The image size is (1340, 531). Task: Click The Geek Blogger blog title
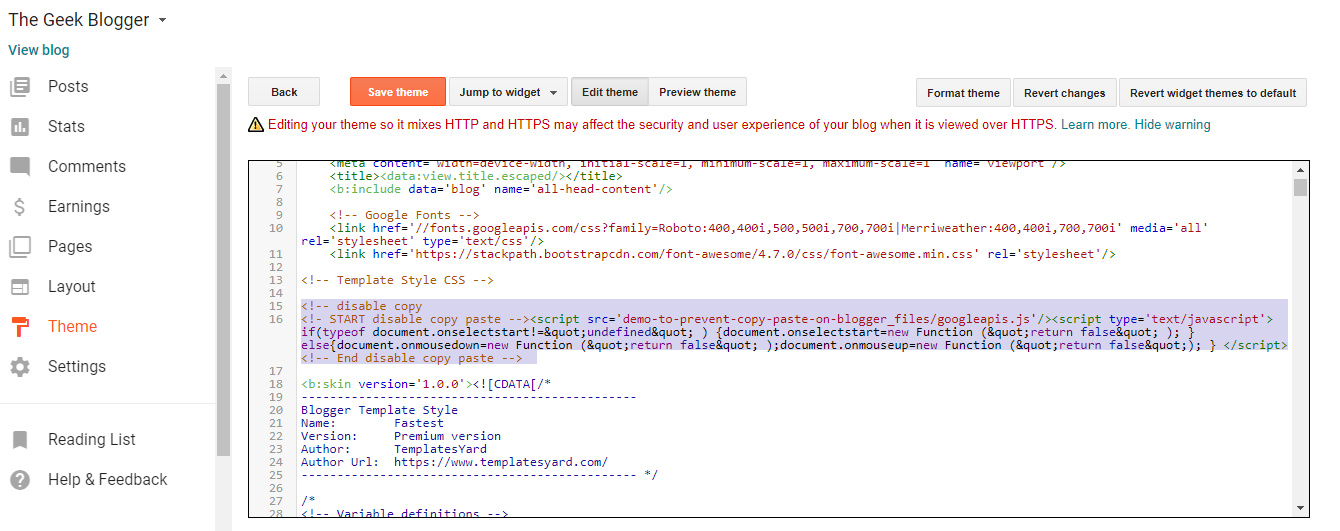[79, 20]
